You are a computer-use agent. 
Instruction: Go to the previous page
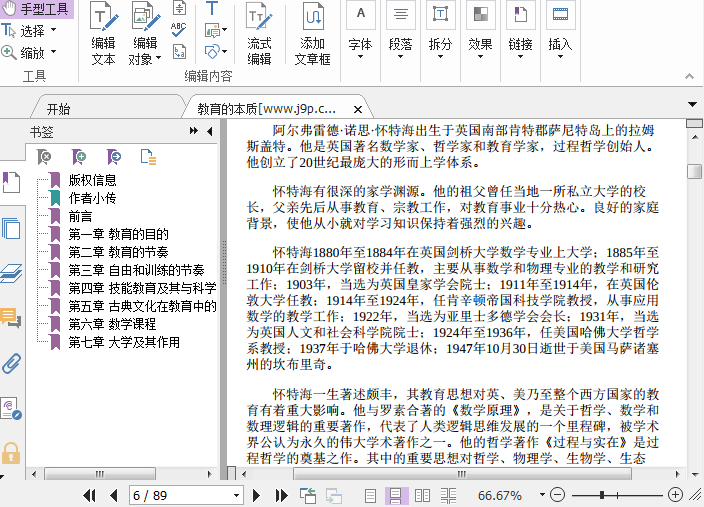[x=114, y=495]
